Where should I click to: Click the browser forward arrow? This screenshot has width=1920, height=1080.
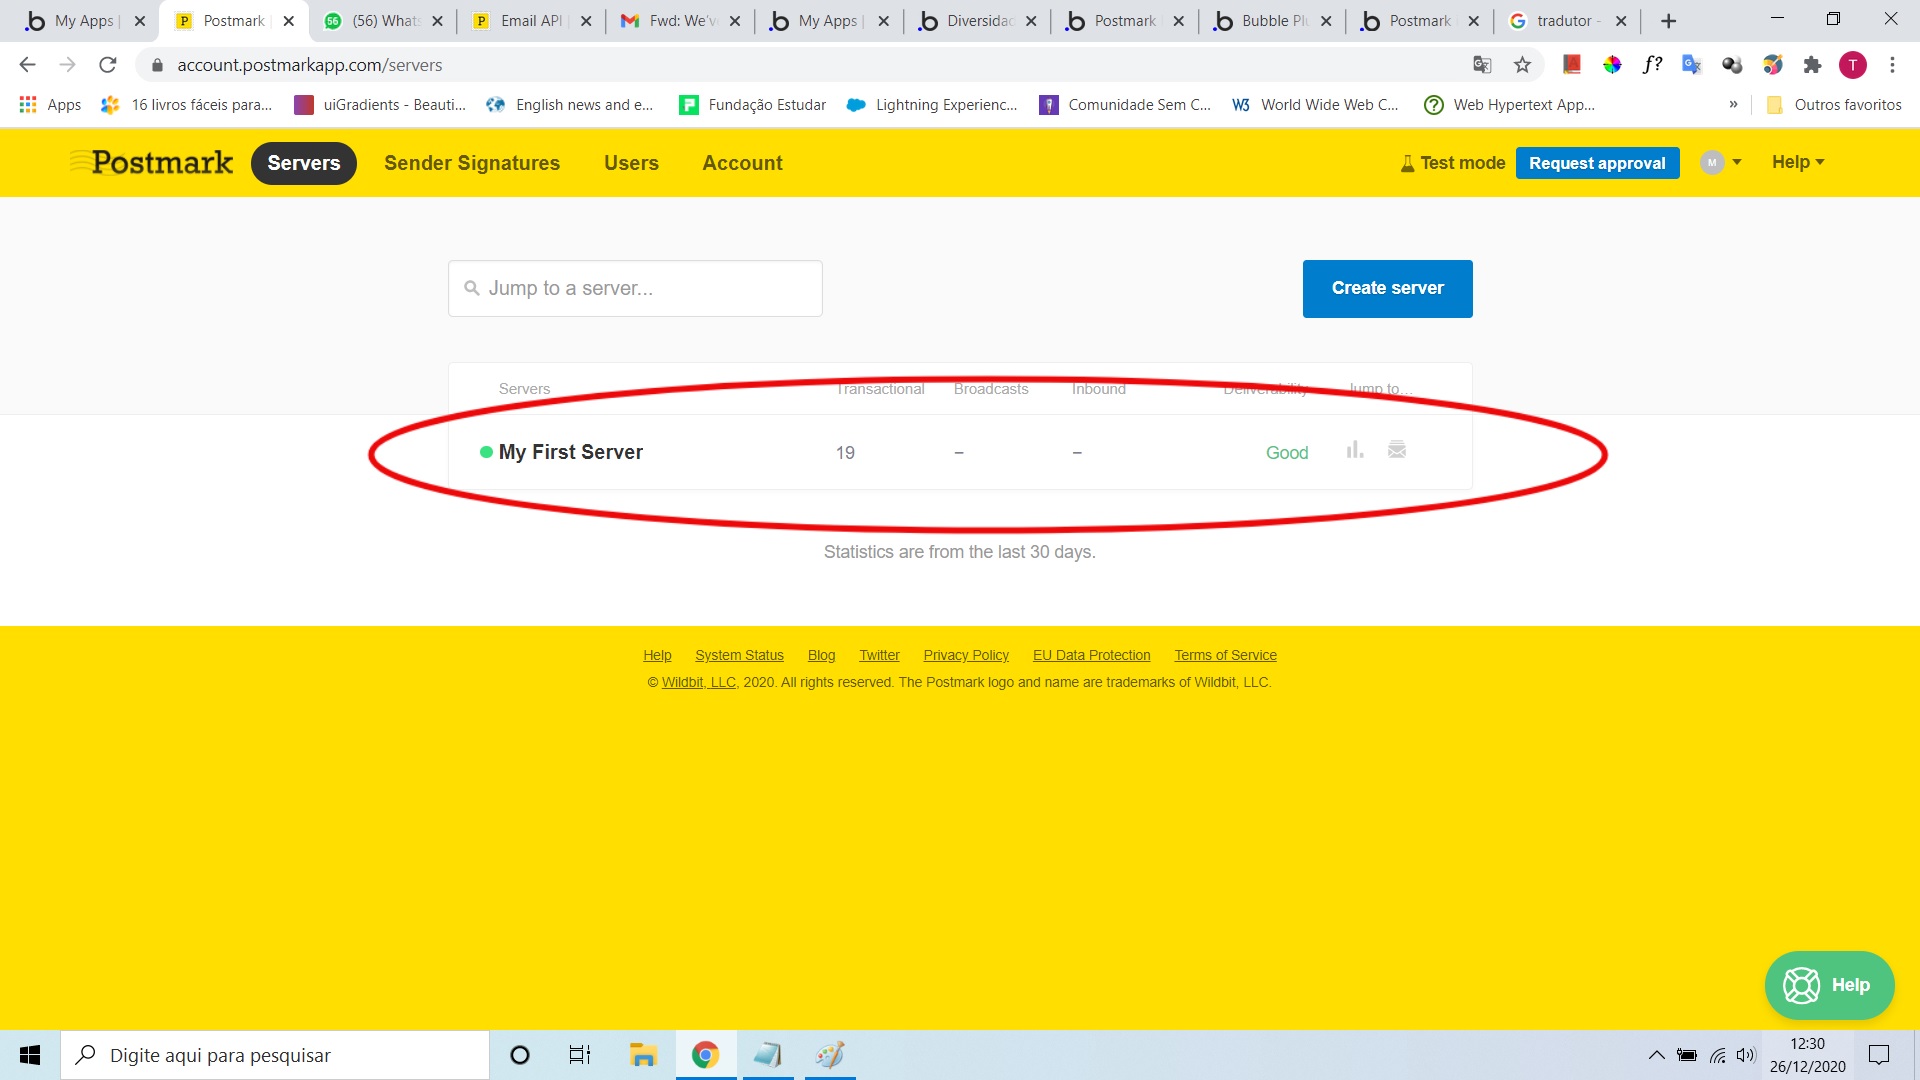coord(67,65)
